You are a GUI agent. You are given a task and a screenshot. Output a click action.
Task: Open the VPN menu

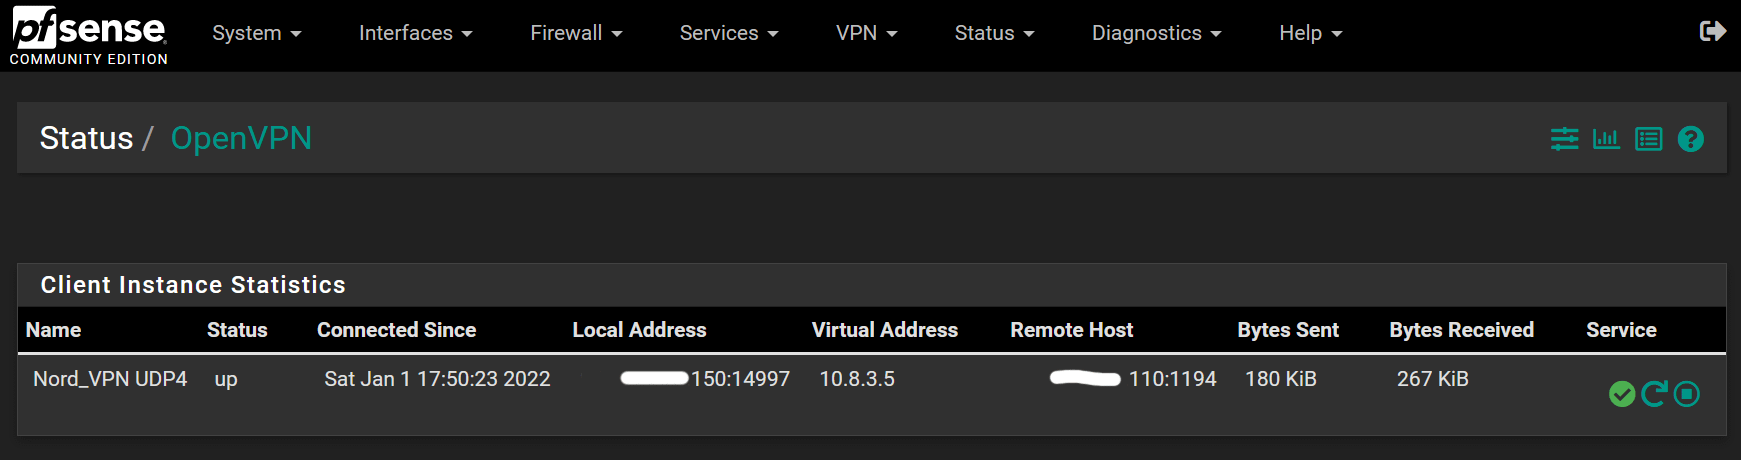tap(866, 33)
